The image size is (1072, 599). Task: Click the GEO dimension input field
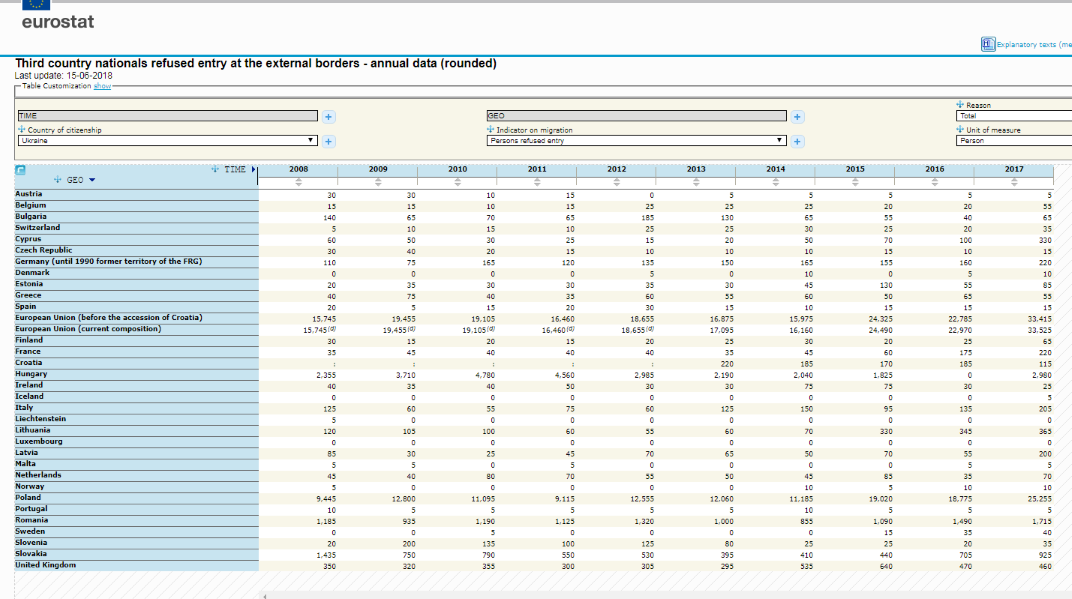tap(635, 116)
